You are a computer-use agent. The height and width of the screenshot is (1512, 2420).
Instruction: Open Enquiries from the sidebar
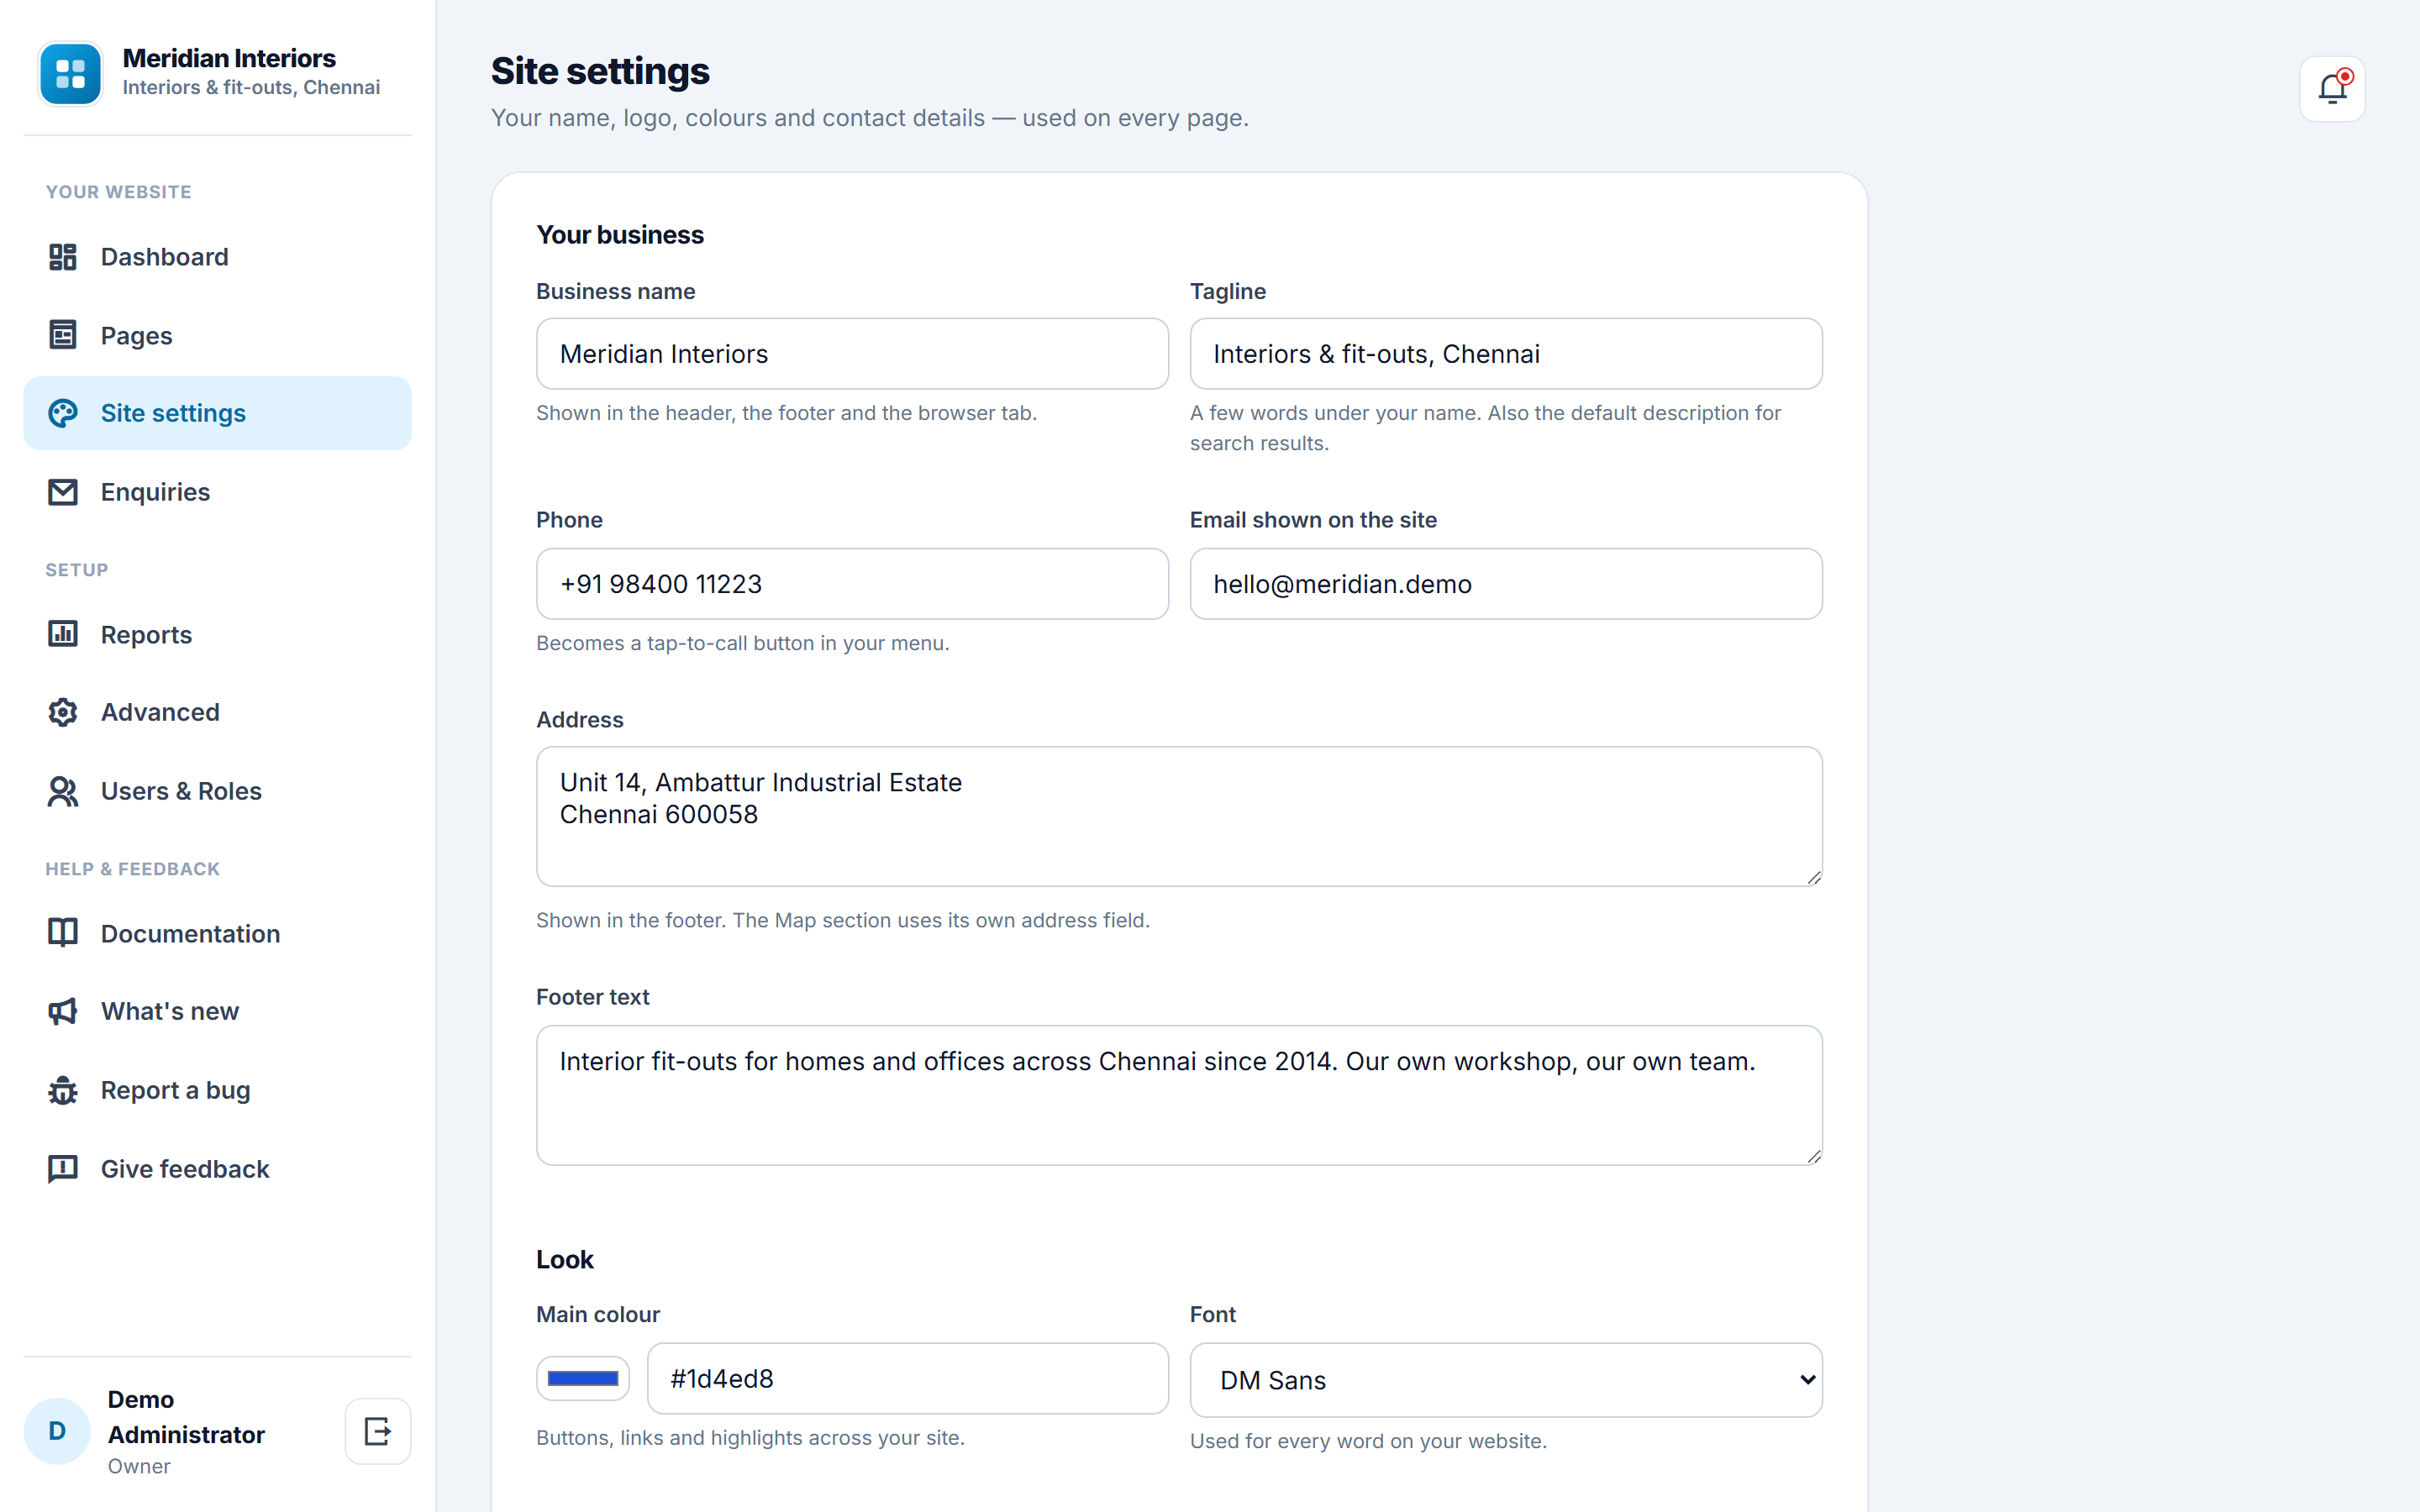coord(217,492)
